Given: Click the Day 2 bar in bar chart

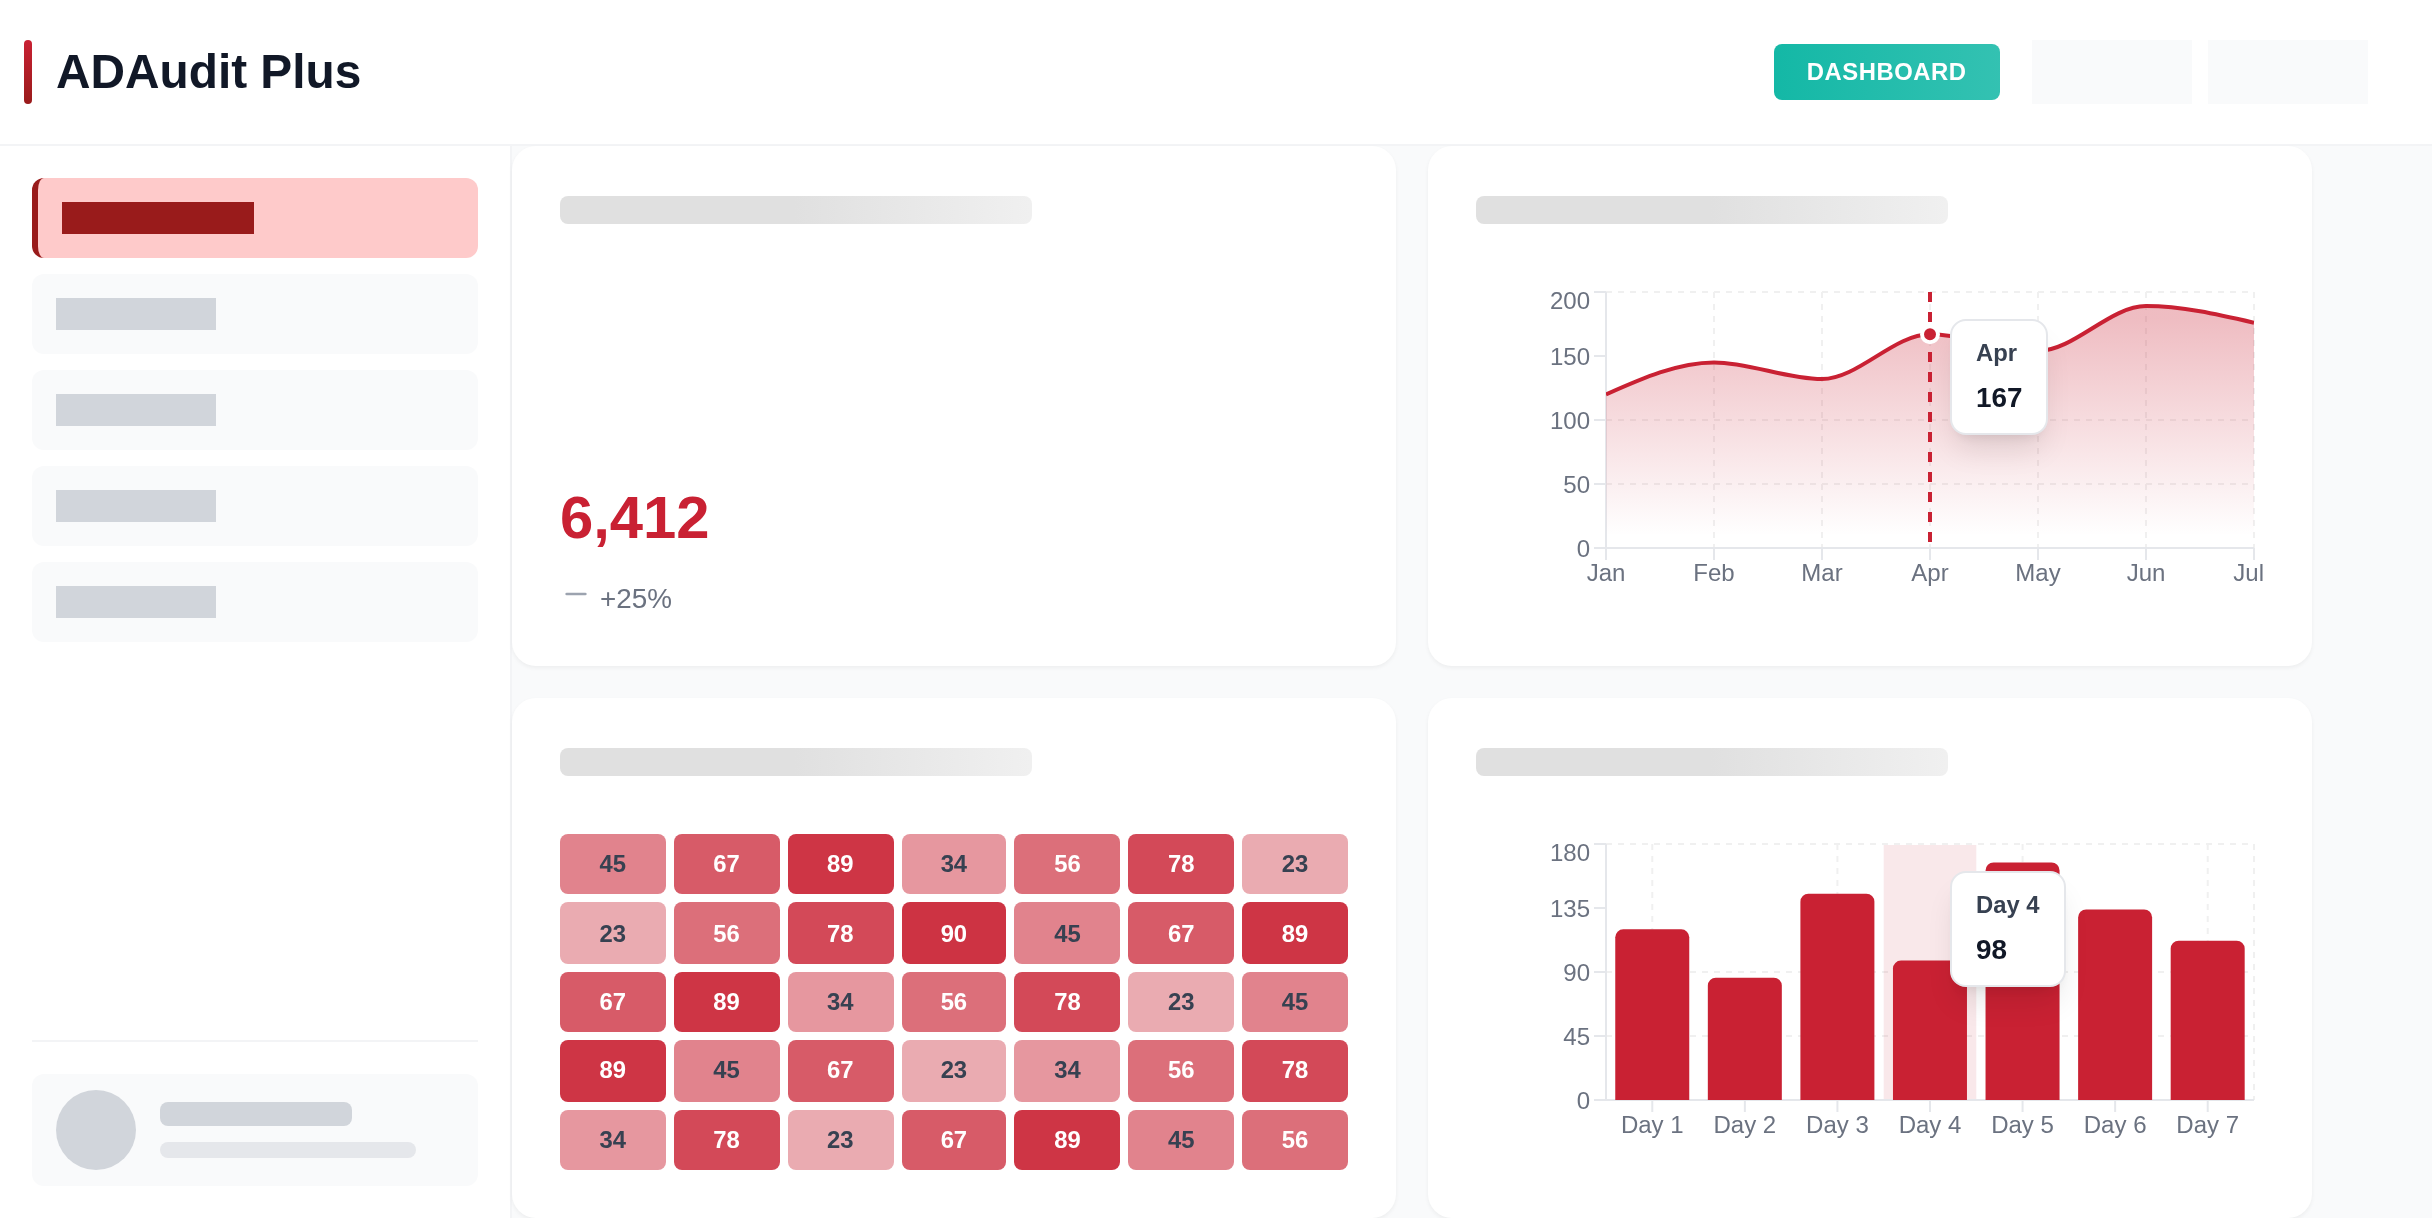Looking at the screenshot, I should (1744, 1038).
